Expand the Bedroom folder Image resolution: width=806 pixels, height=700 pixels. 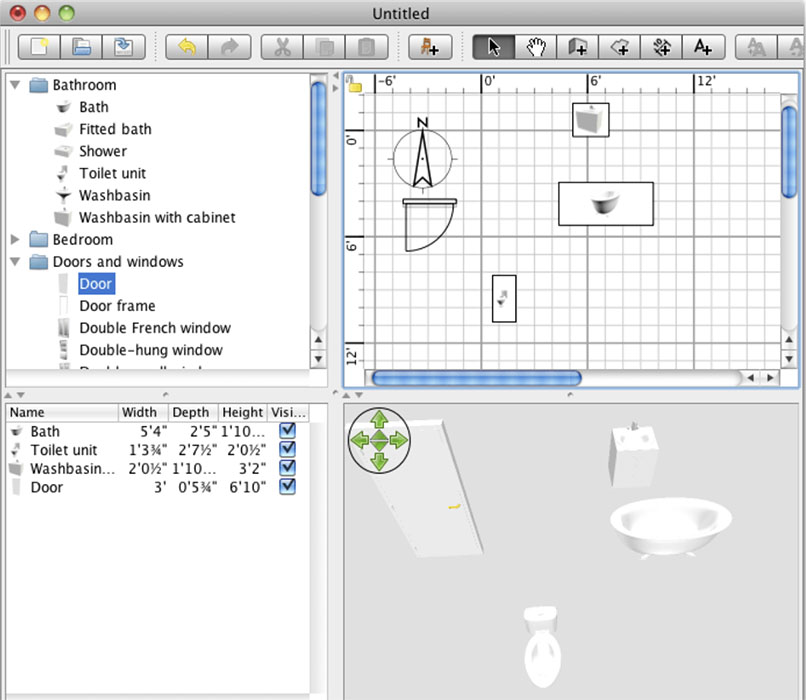pyautogui.click(x=15, y=240)
